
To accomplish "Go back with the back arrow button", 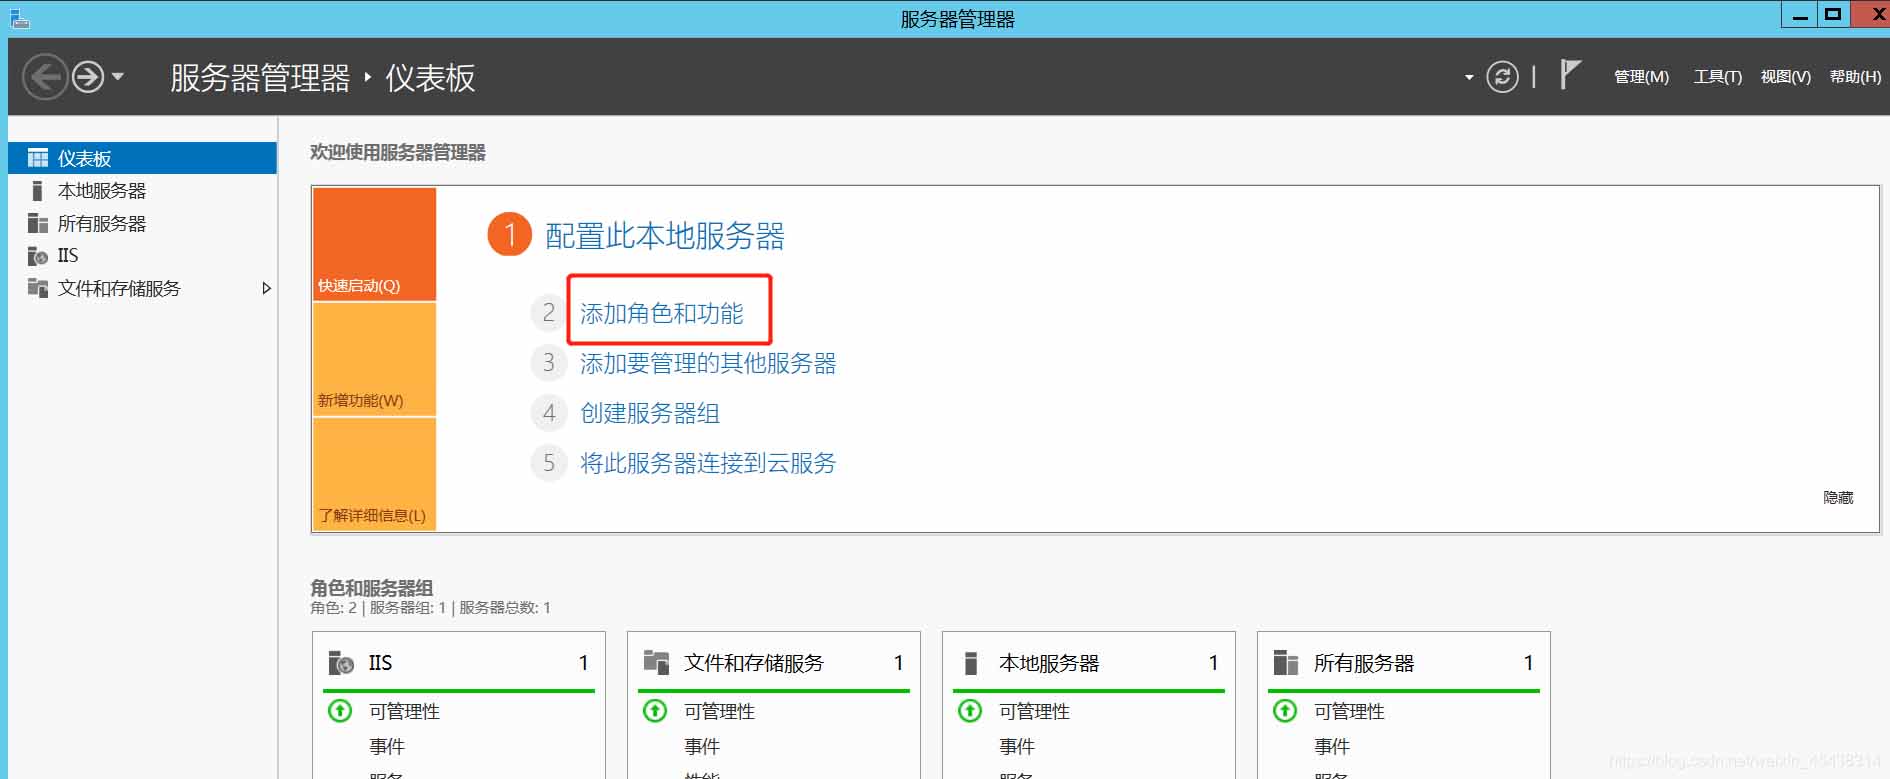I will tap(45, 77).
